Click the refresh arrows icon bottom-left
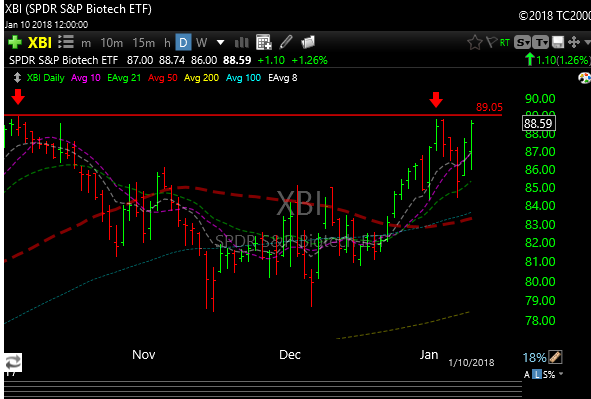This screenshot has height=399, width=591. (x=13, y=362)
